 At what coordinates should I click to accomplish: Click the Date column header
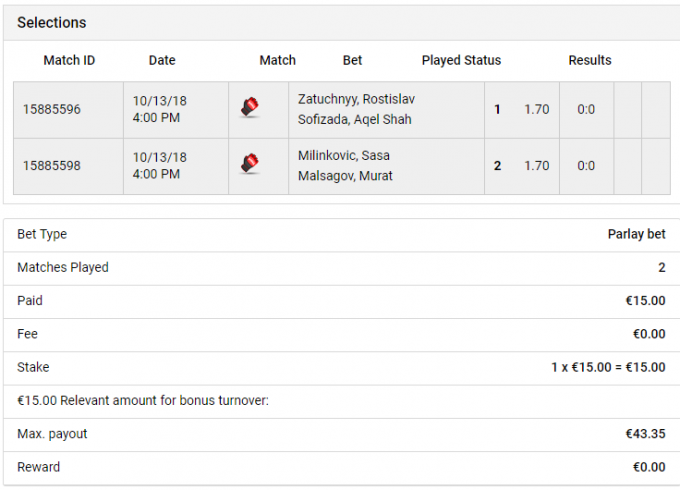[162, 60]
